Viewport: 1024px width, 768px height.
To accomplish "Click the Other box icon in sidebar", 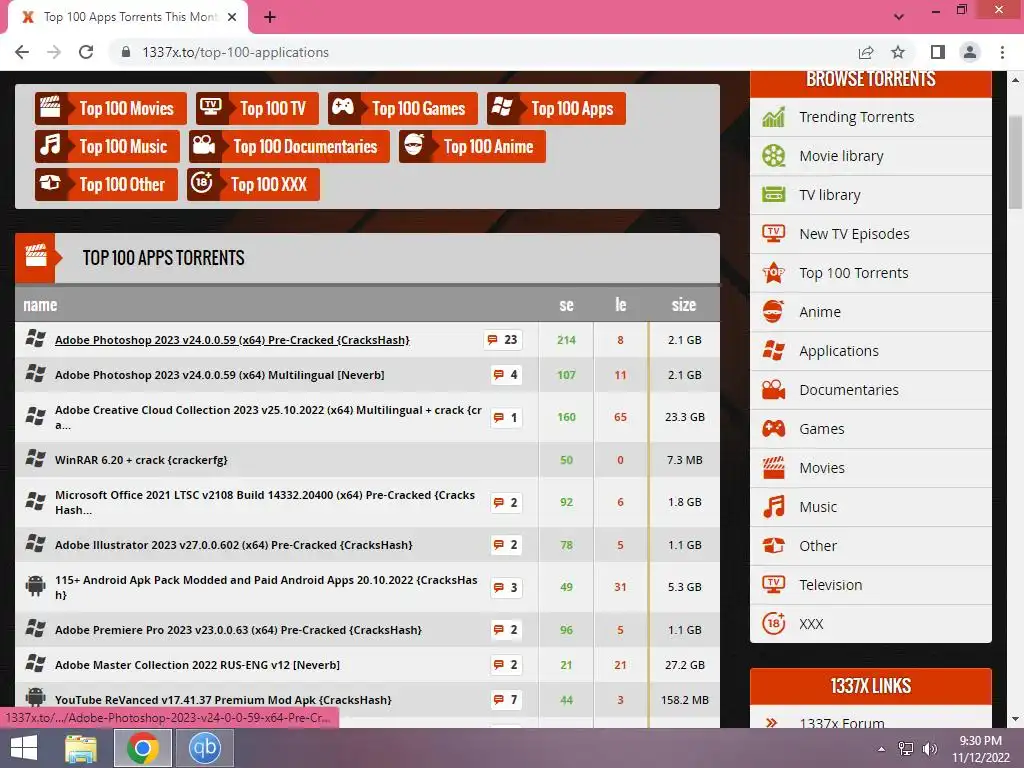I will click(774, 546).
